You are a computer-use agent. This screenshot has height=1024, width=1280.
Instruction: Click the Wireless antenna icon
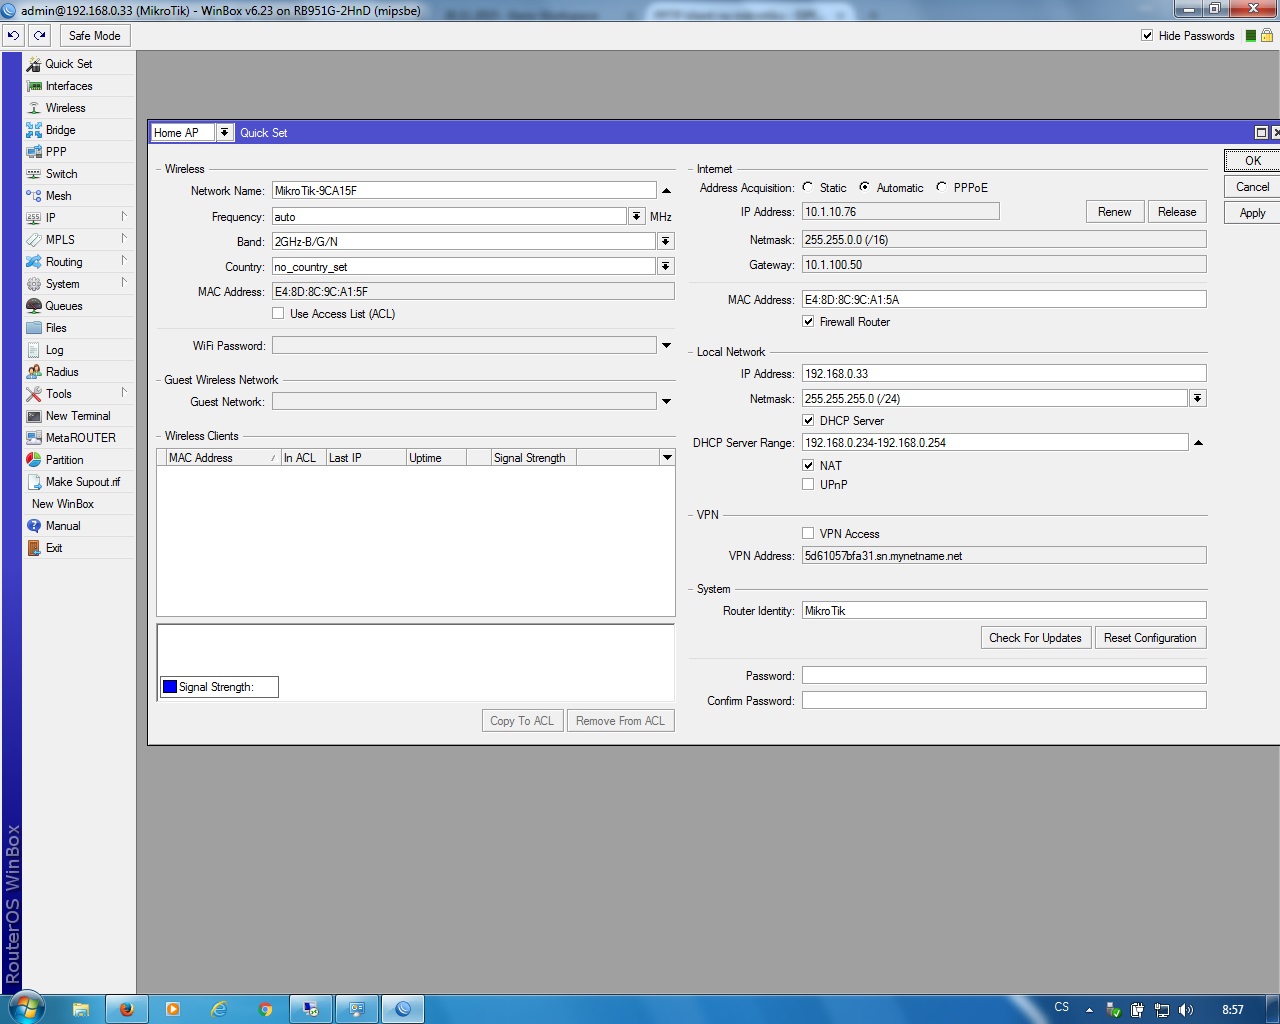[x=34, y=108]
